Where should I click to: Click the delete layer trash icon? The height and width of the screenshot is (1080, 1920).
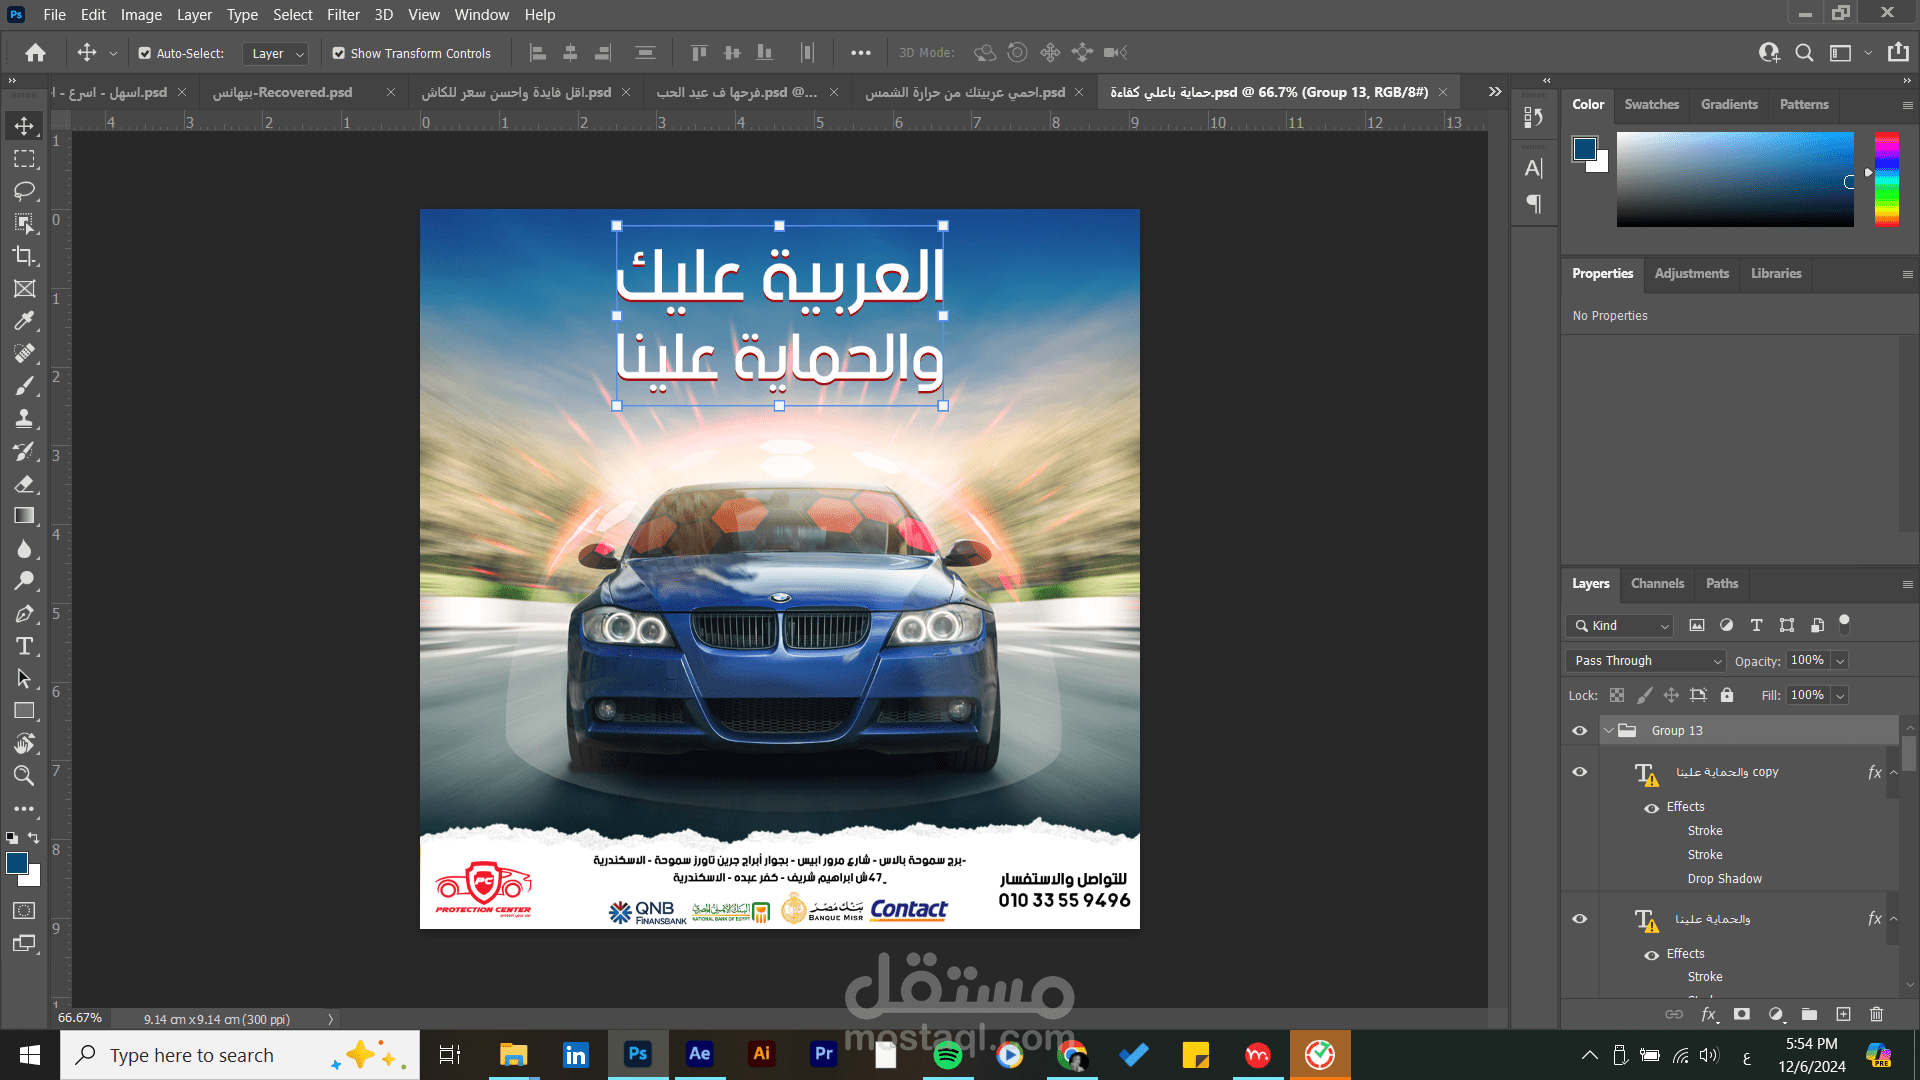coord(1876,1014)
